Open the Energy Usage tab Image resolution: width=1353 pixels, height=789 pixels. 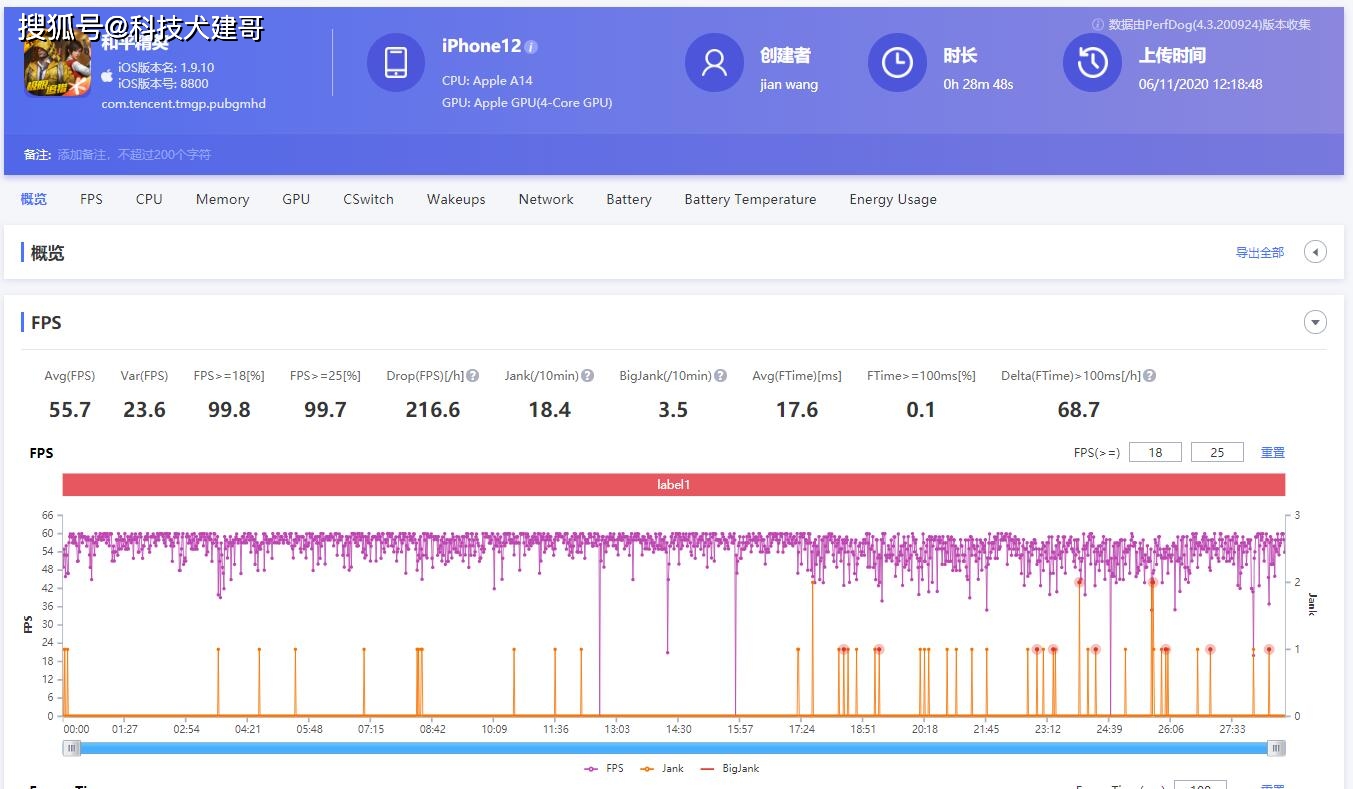pos(893,199)
